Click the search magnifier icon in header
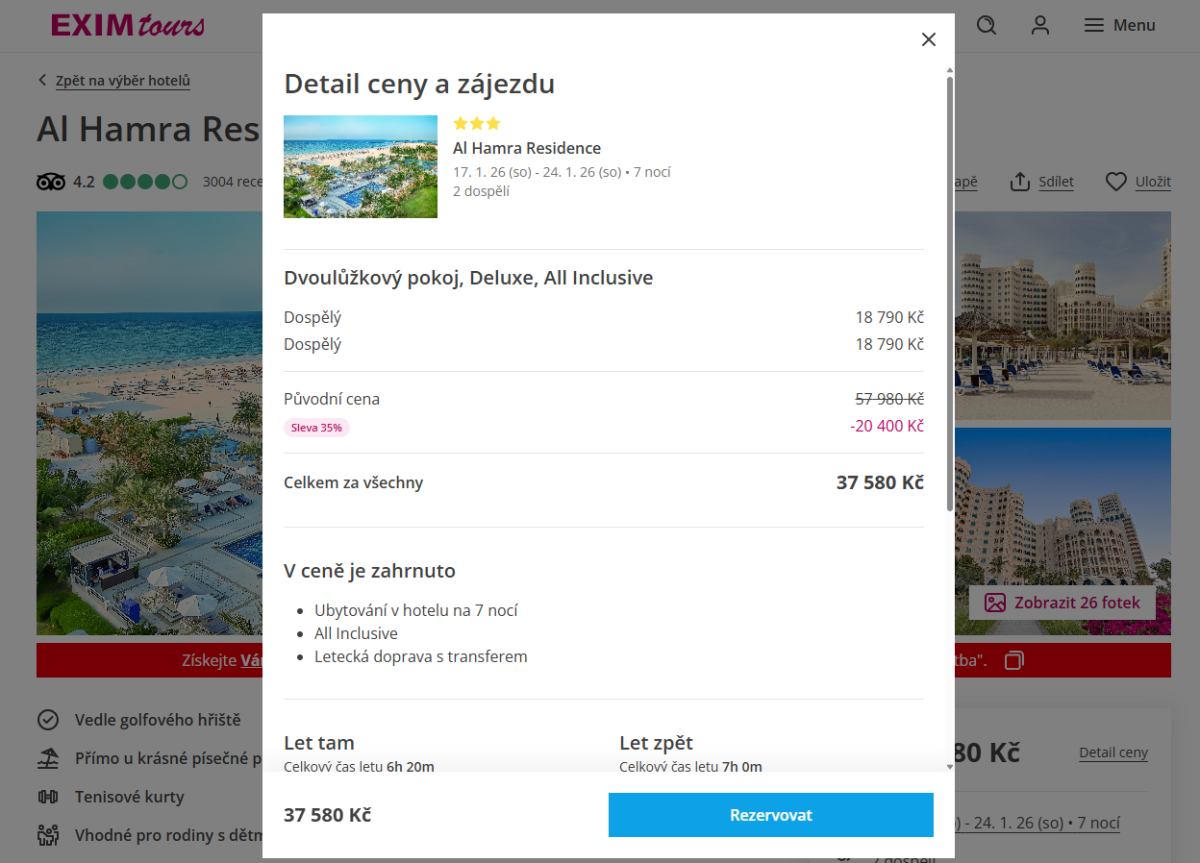The height and width of the screenshot is (863, 1200). click(x=987, y=25)
